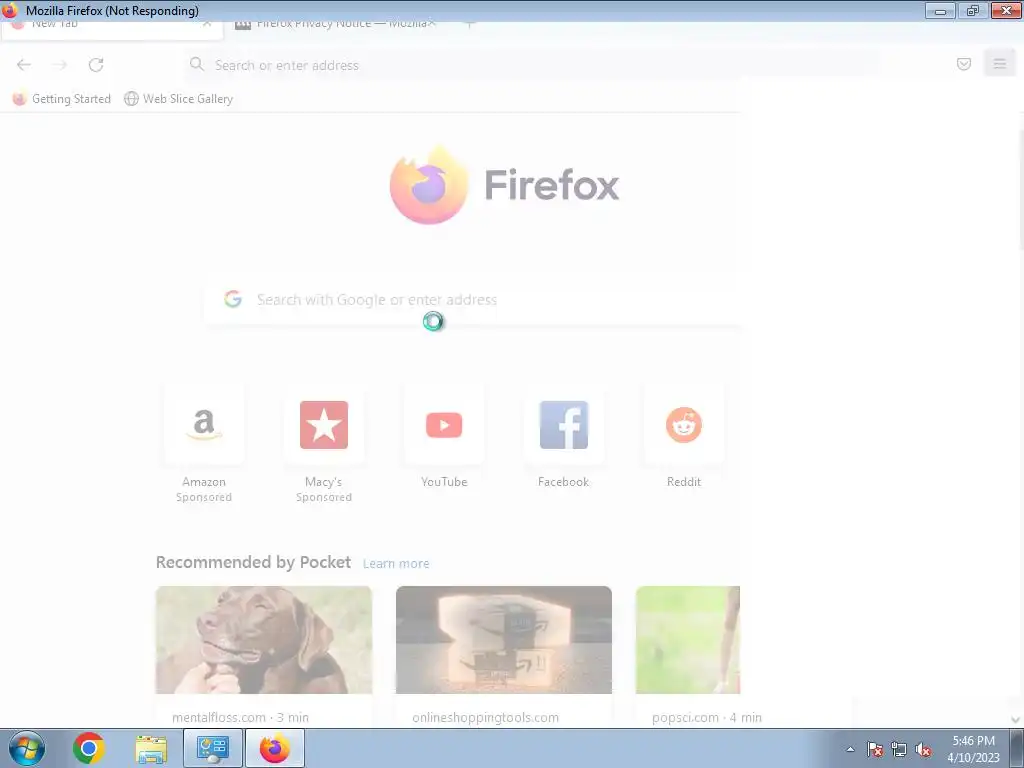Open the mentalfloss.com dog article thumbnail
1024x768 pixels.
click(264, 639)
